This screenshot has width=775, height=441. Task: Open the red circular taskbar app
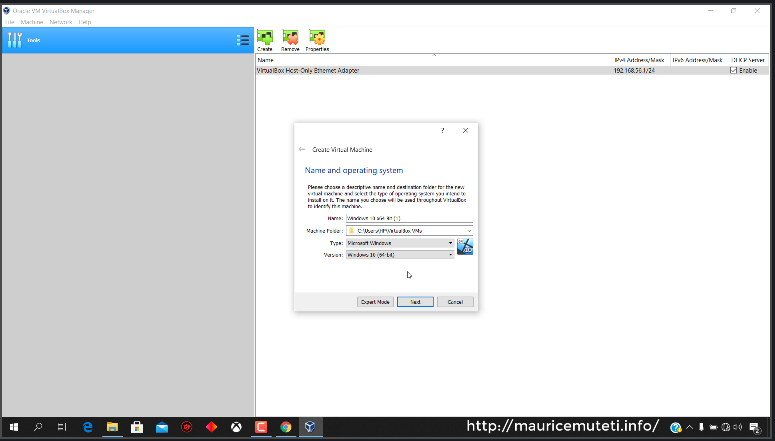coord(186,427)
